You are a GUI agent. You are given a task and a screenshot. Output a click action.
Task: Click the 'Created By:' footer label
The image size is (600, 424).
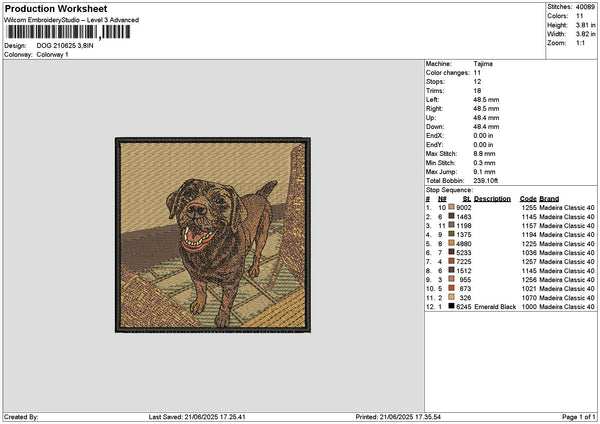pos(21,417)
